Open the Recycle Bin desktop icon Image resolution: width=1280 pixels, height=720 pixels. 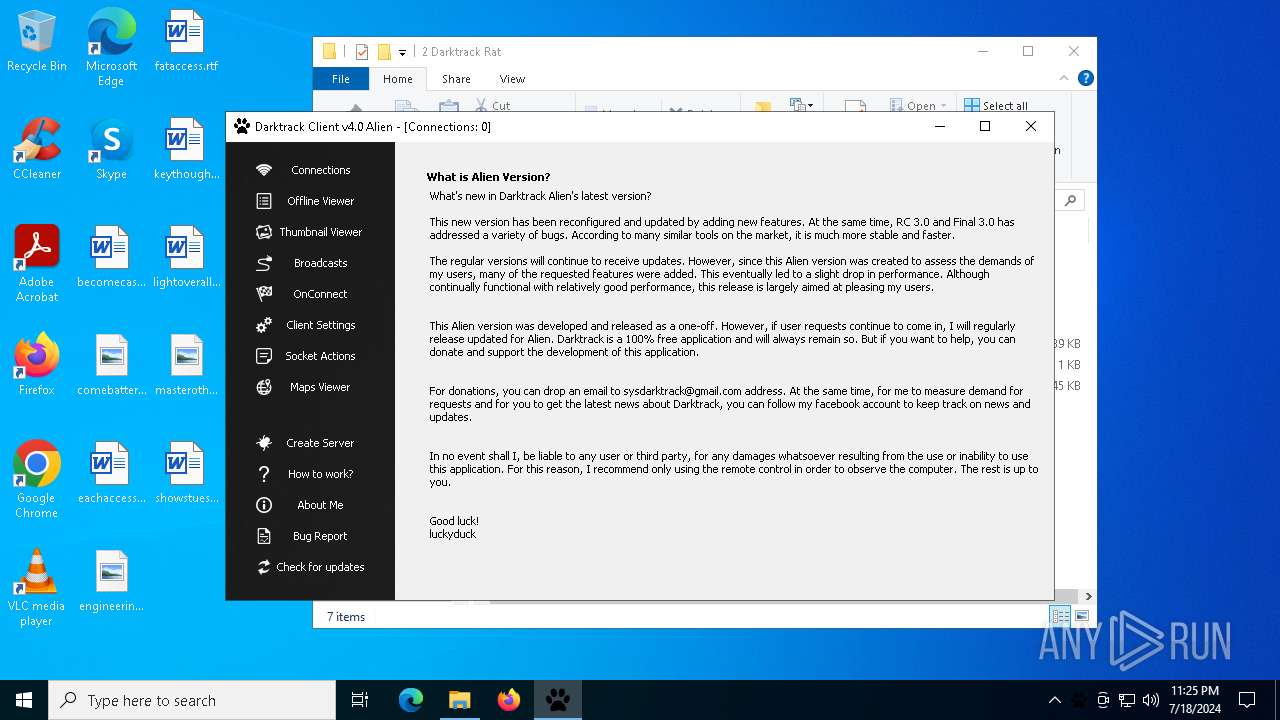pos(37,42)
